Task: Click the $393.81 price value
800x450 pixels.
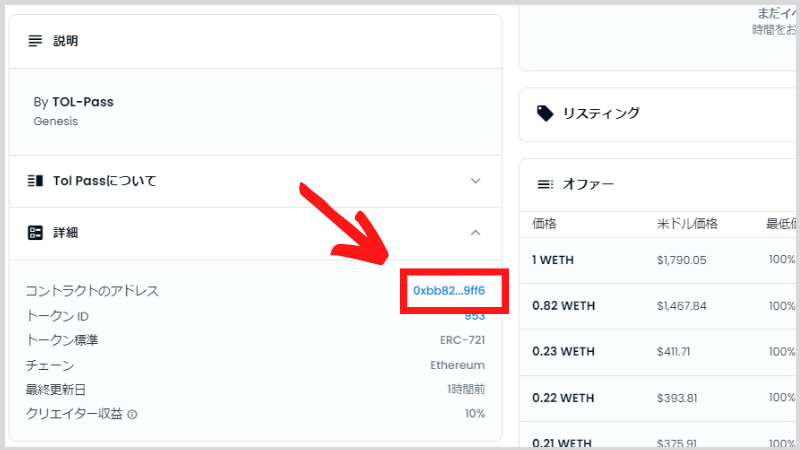Action: 677,398
